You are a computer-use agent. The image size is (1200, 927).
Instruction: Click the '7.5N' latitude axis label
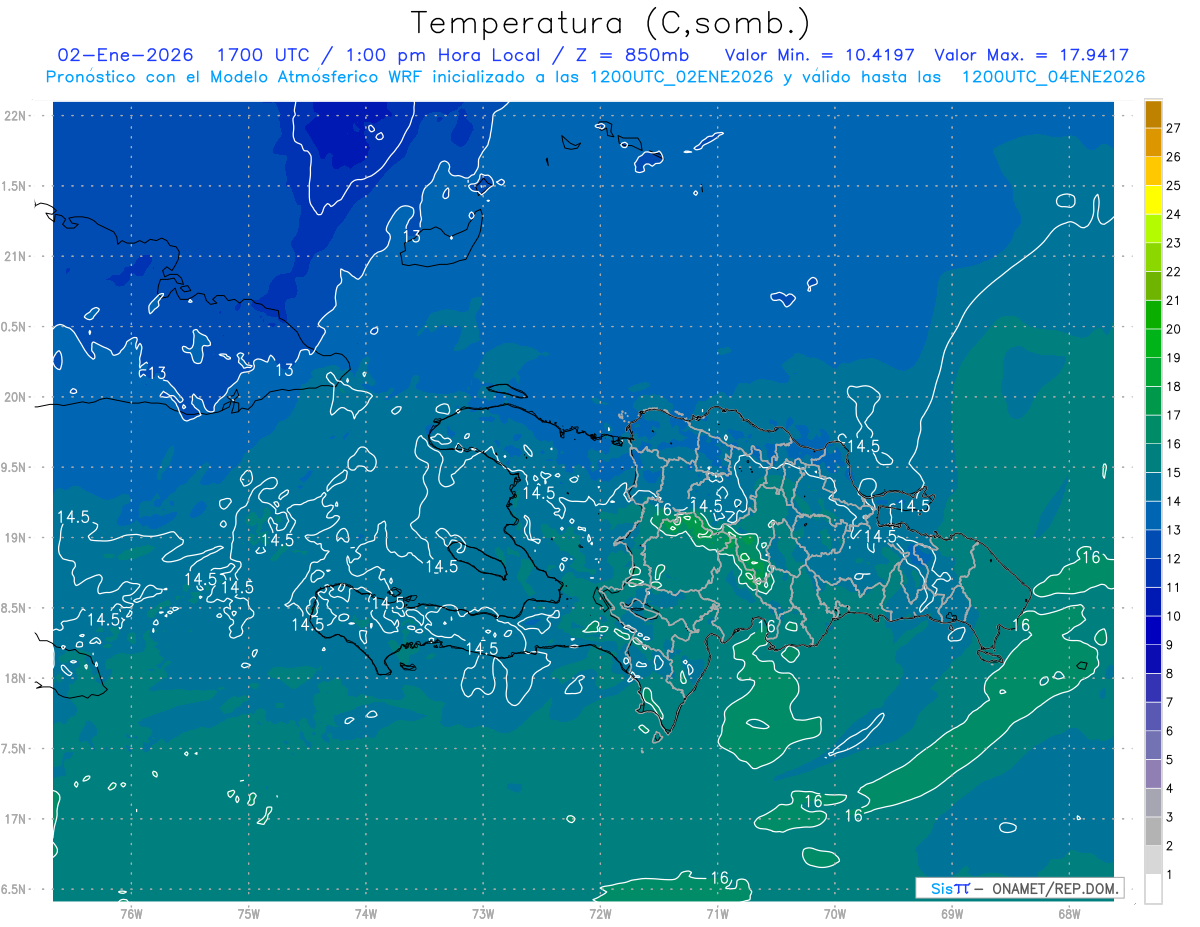[15, 749]
